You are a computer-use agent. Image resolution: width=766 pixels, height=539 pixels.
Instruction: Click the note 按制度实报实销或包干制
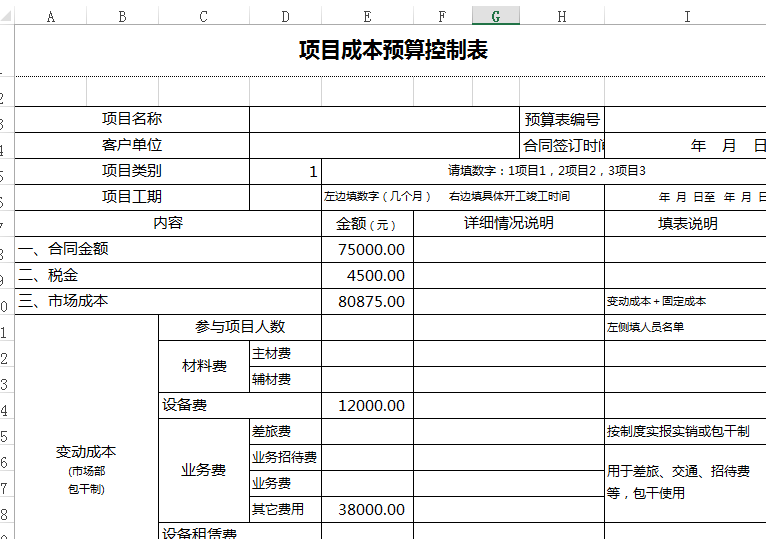(x=678, y=431)
